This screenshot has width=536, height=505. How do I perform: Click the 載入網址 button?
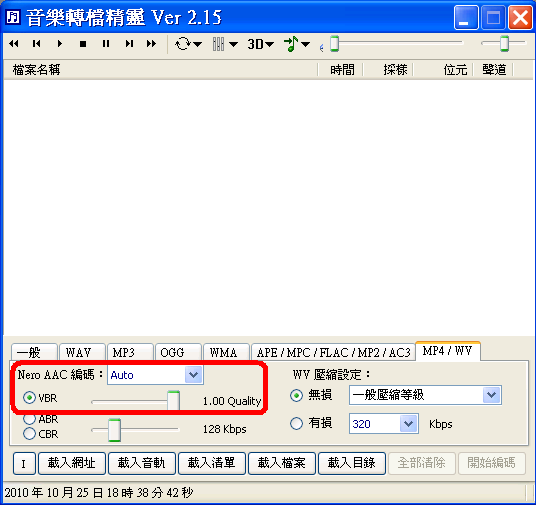[72, 463]
